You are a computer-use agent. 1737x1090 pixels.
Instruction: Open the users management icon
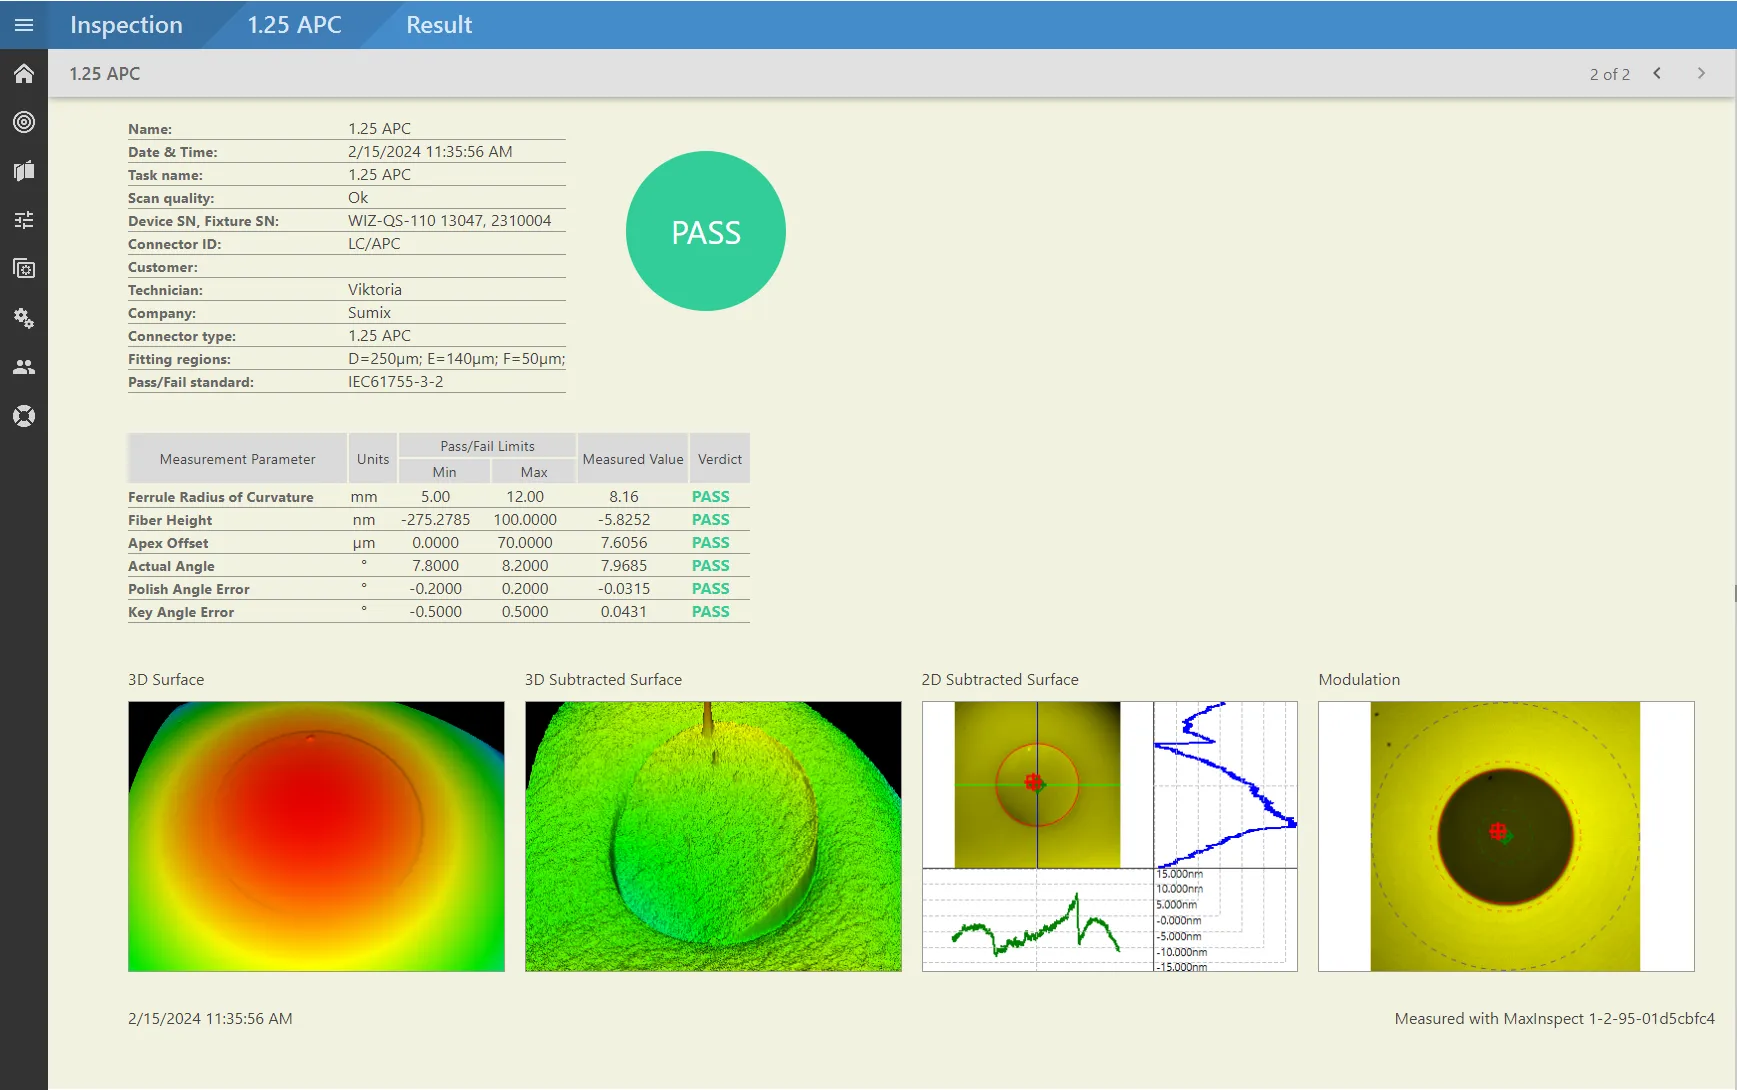24,367
